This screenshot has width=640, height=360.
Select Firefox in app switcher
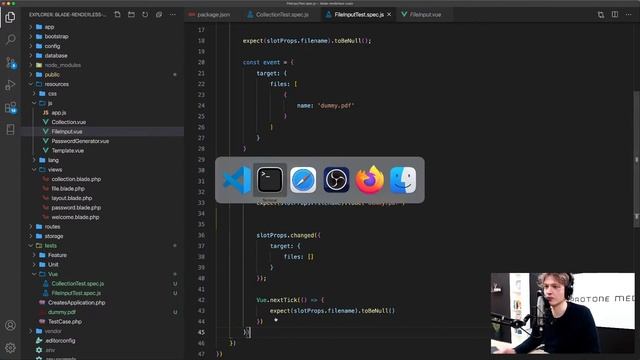pyautogui.click(x=369, y=180)
